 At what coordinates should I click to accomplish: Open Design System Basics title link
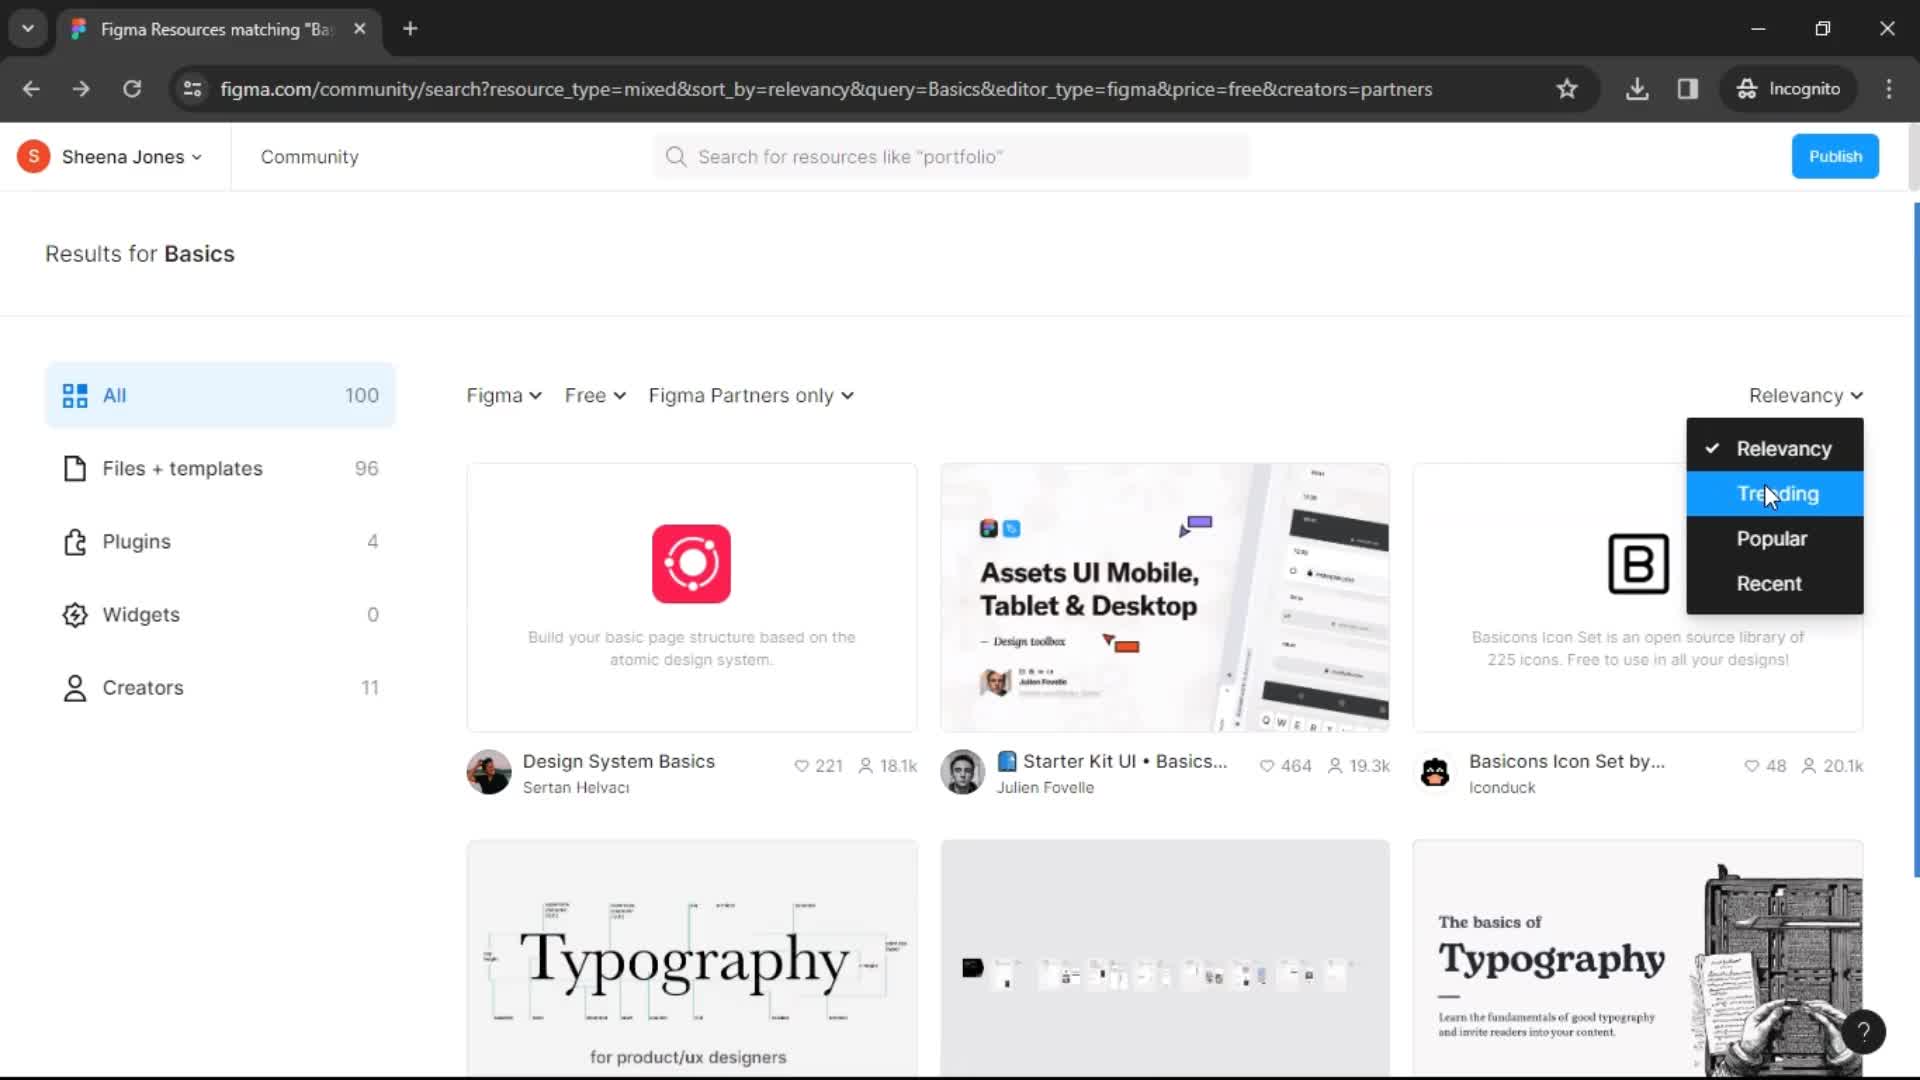pos(618,761)
